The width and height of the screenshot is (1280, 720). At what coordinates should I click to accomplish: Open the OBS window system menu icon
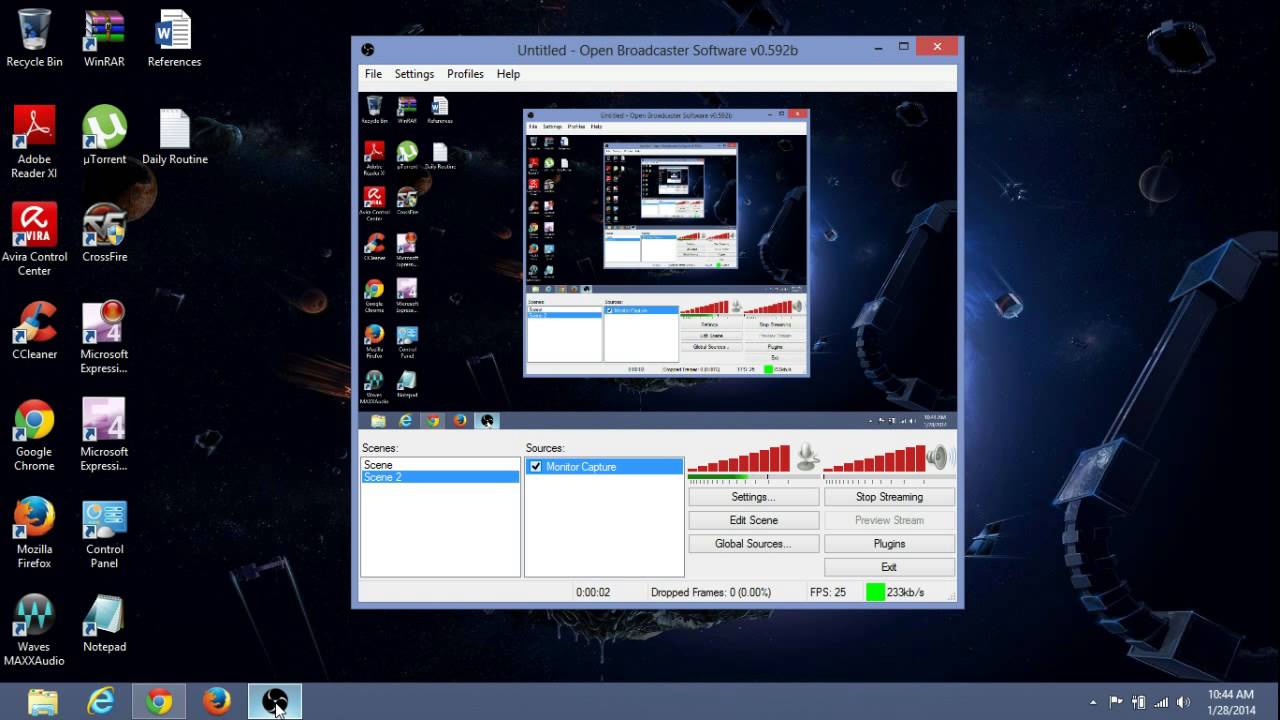[x=367, y=50]
